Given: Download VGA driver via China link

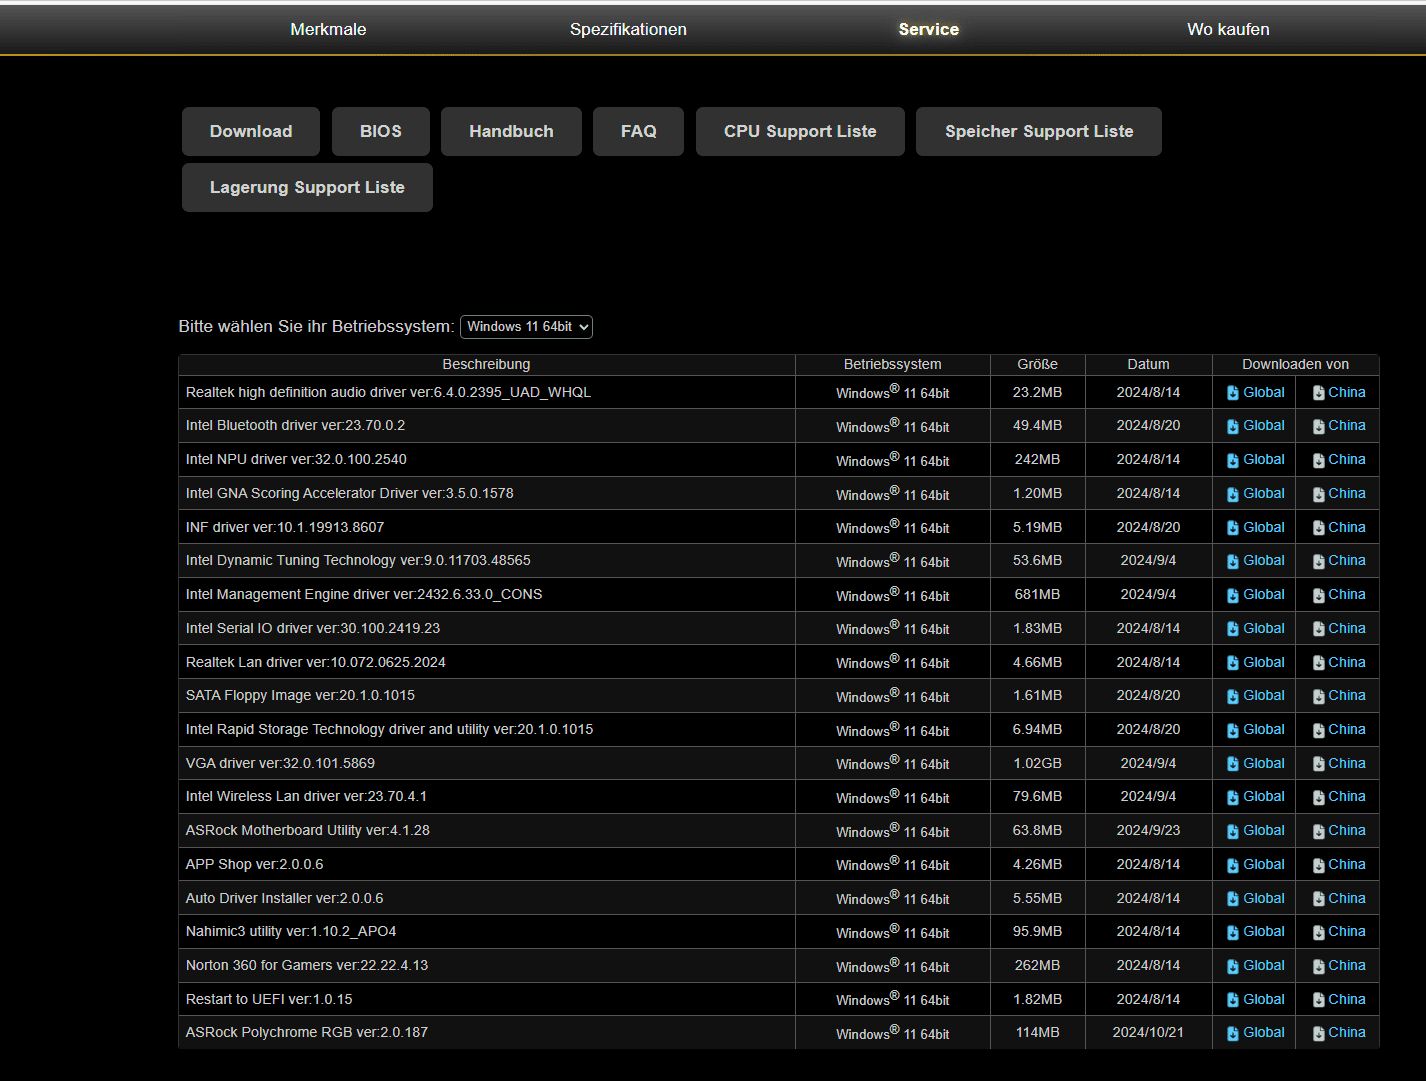Looking at the screenshot, I should pos(1347,763).
